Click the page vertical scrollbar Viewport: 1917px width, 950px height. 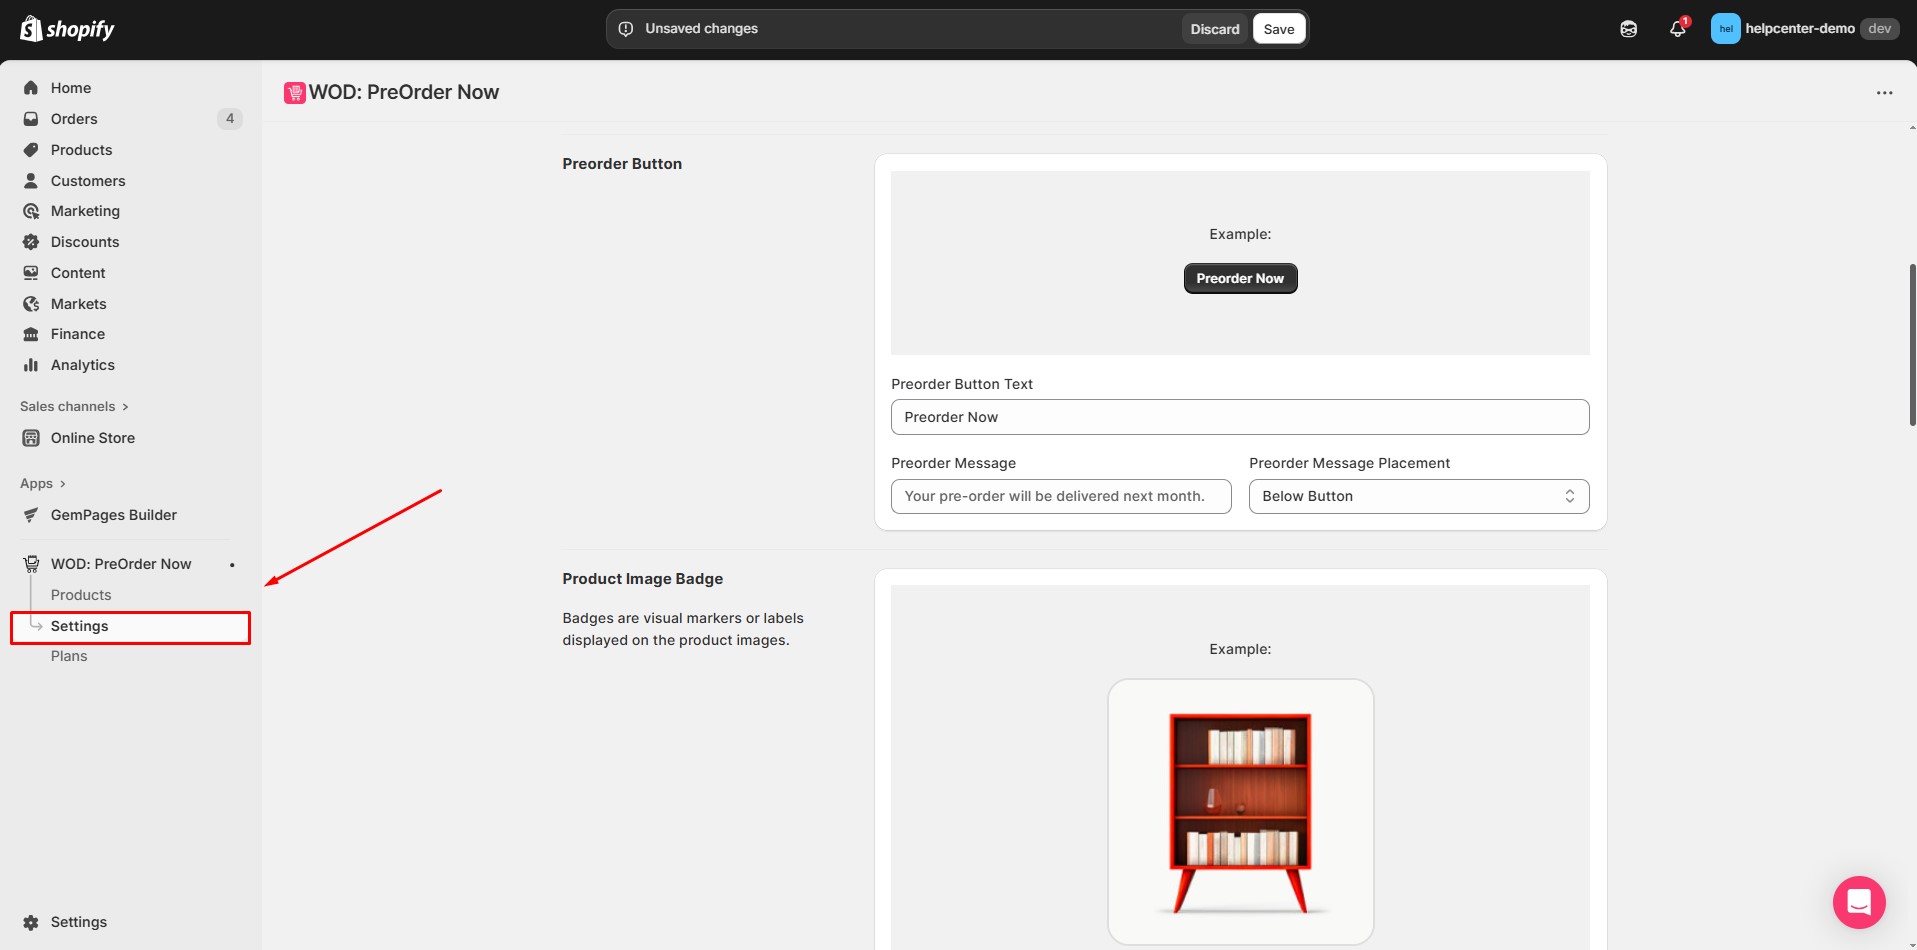(1912, 345)
